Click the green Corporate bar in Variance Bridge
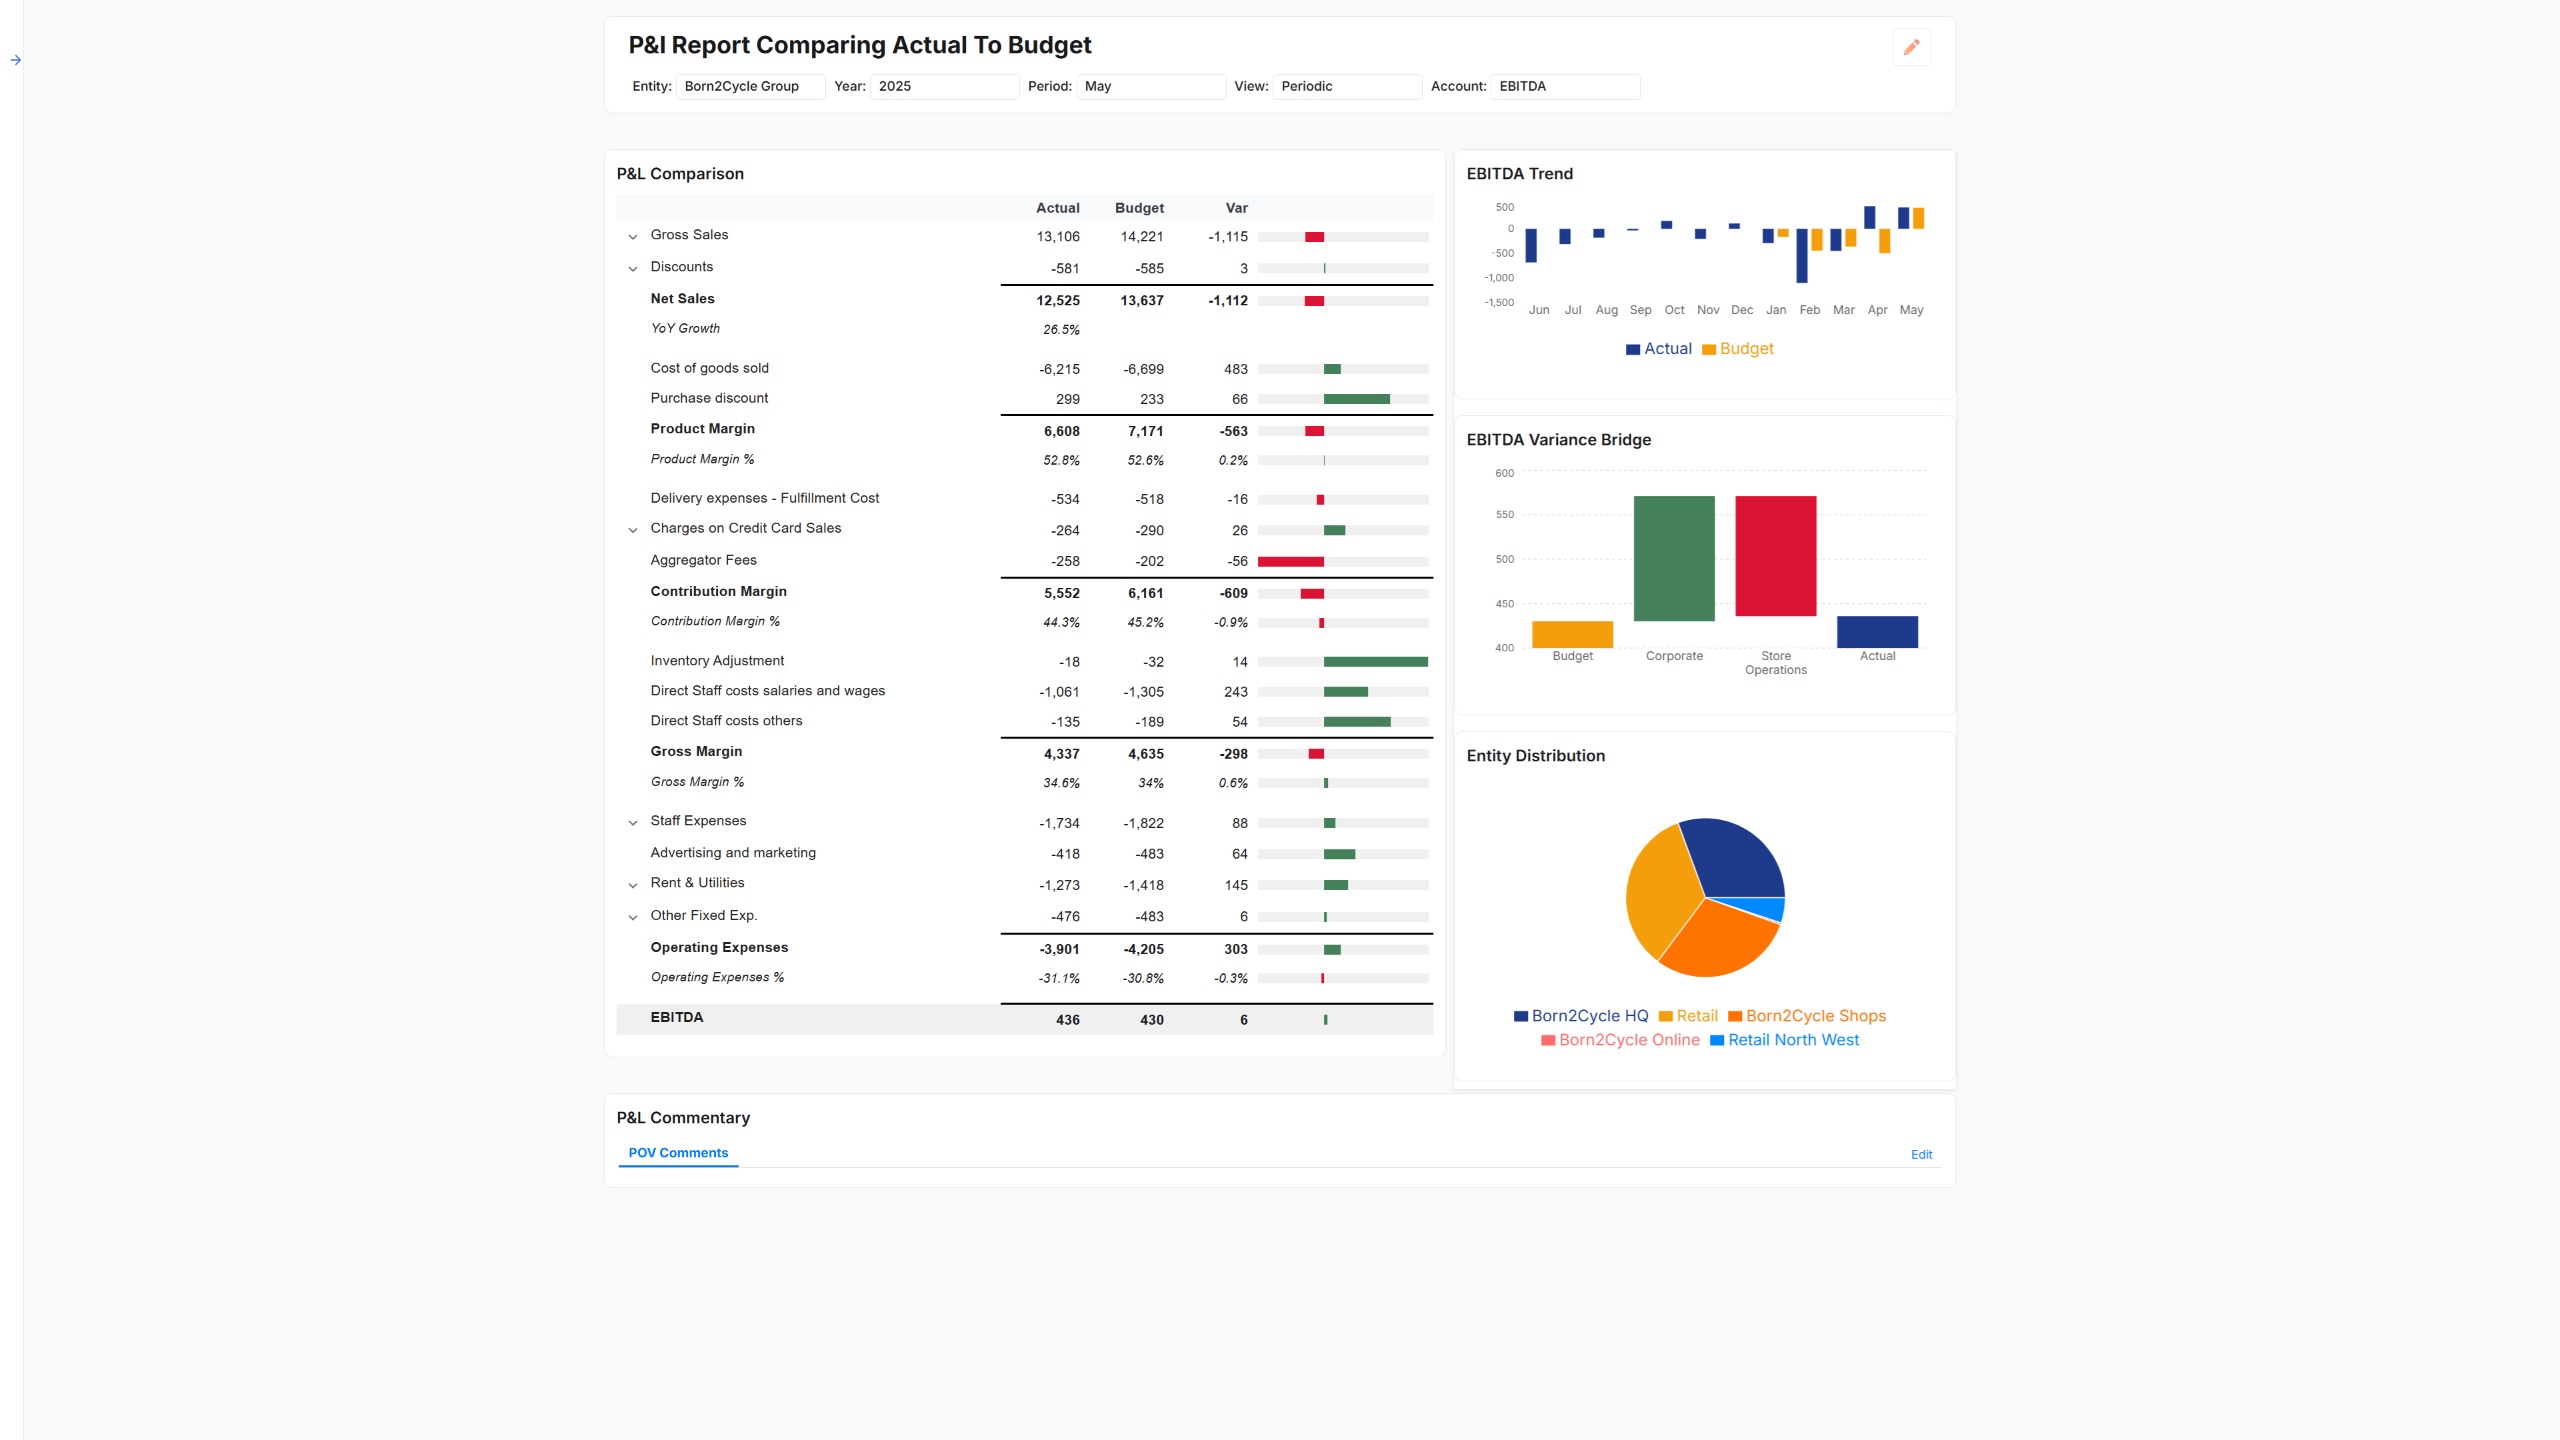This screenshot has height=1440, width=2560. point(1674,558)
